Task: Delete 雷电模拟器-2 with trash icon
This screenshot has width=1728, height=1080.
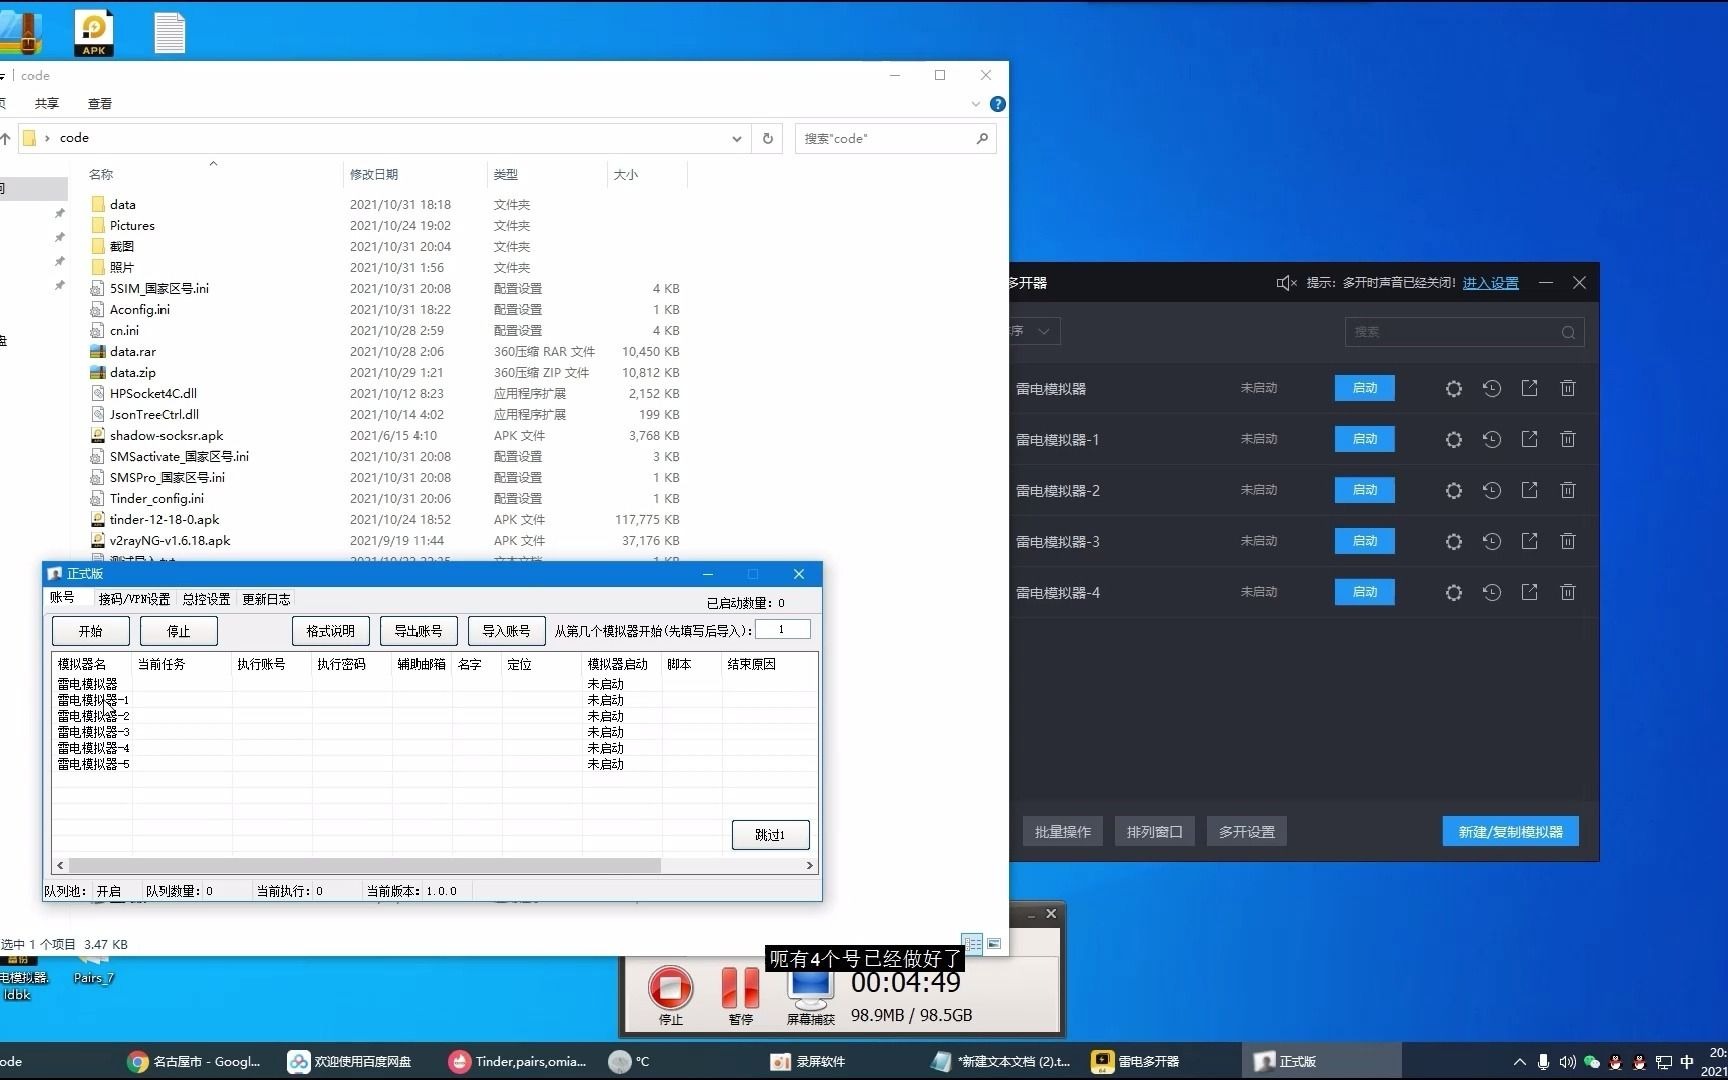Action: [1568, 490]
